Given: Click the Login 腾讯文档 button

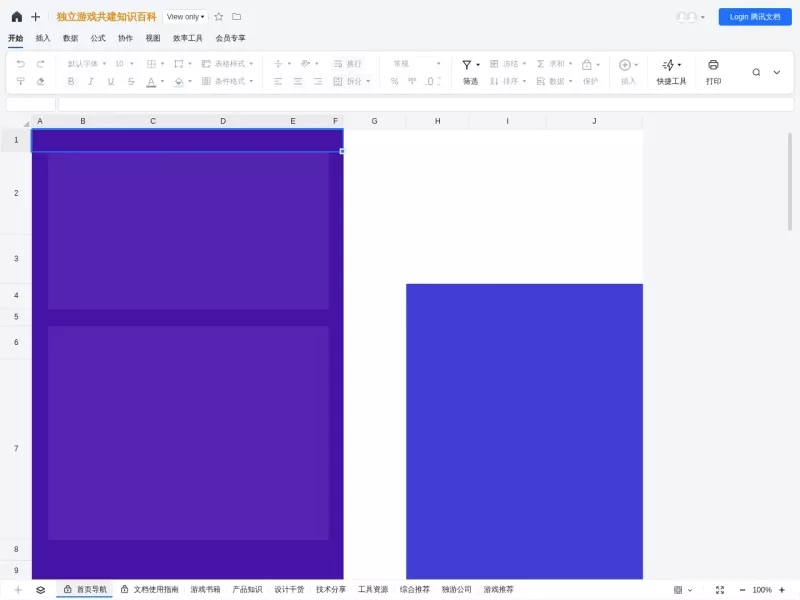Looking at the screenshot, I should [x=755, y=17].
